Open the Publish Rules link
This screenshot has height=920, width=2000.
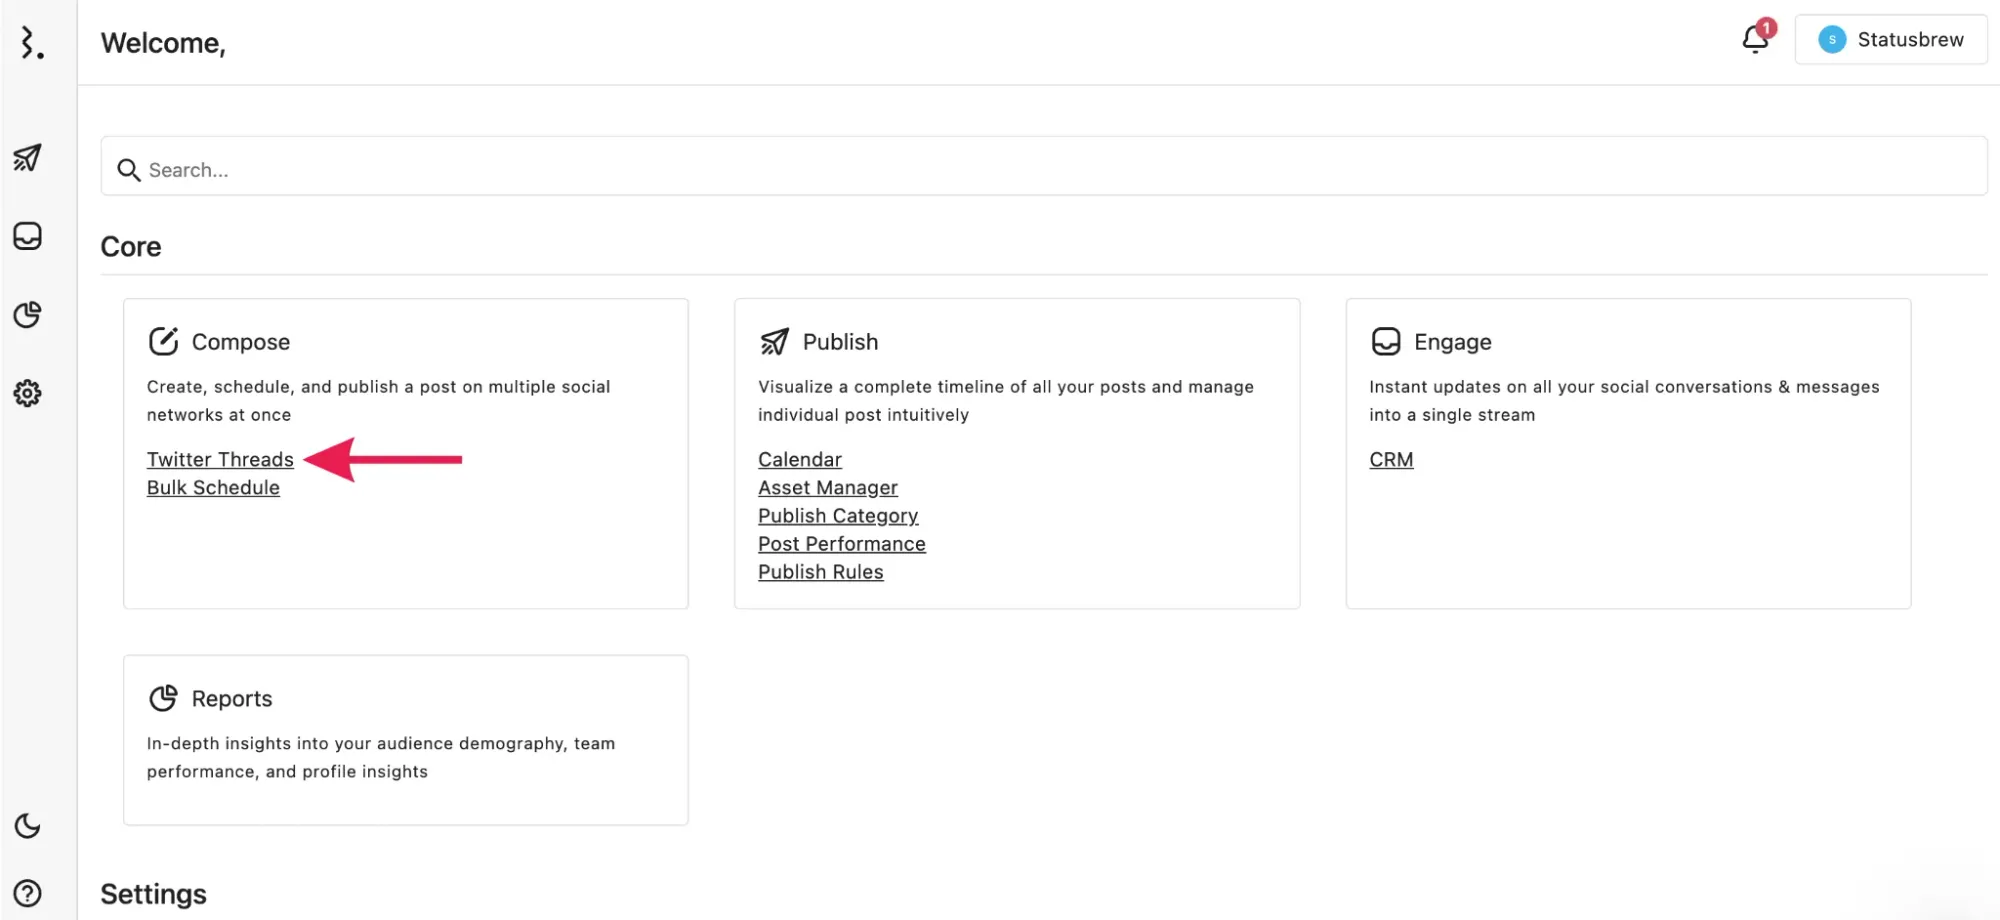[821, 572]
